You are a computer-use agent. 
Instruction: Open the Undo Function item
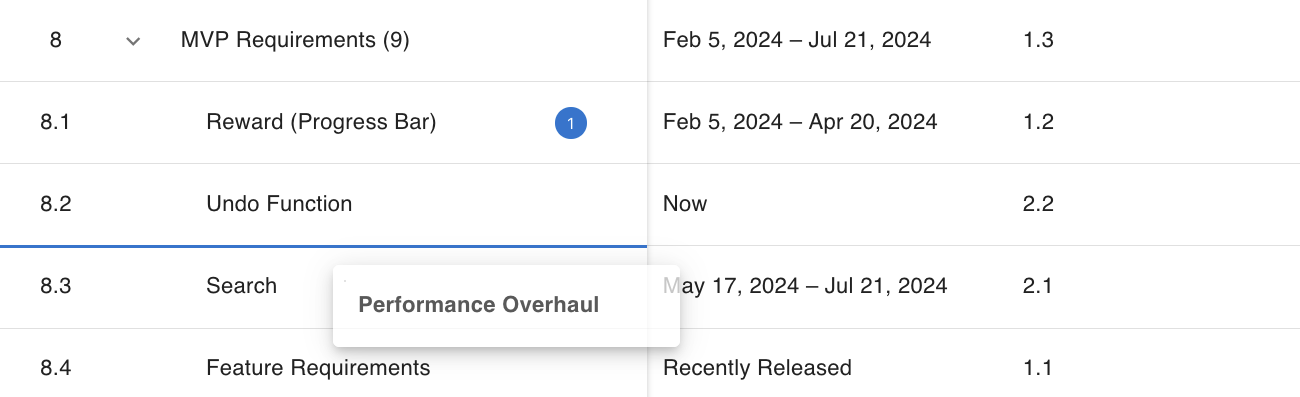click(279, 205)
